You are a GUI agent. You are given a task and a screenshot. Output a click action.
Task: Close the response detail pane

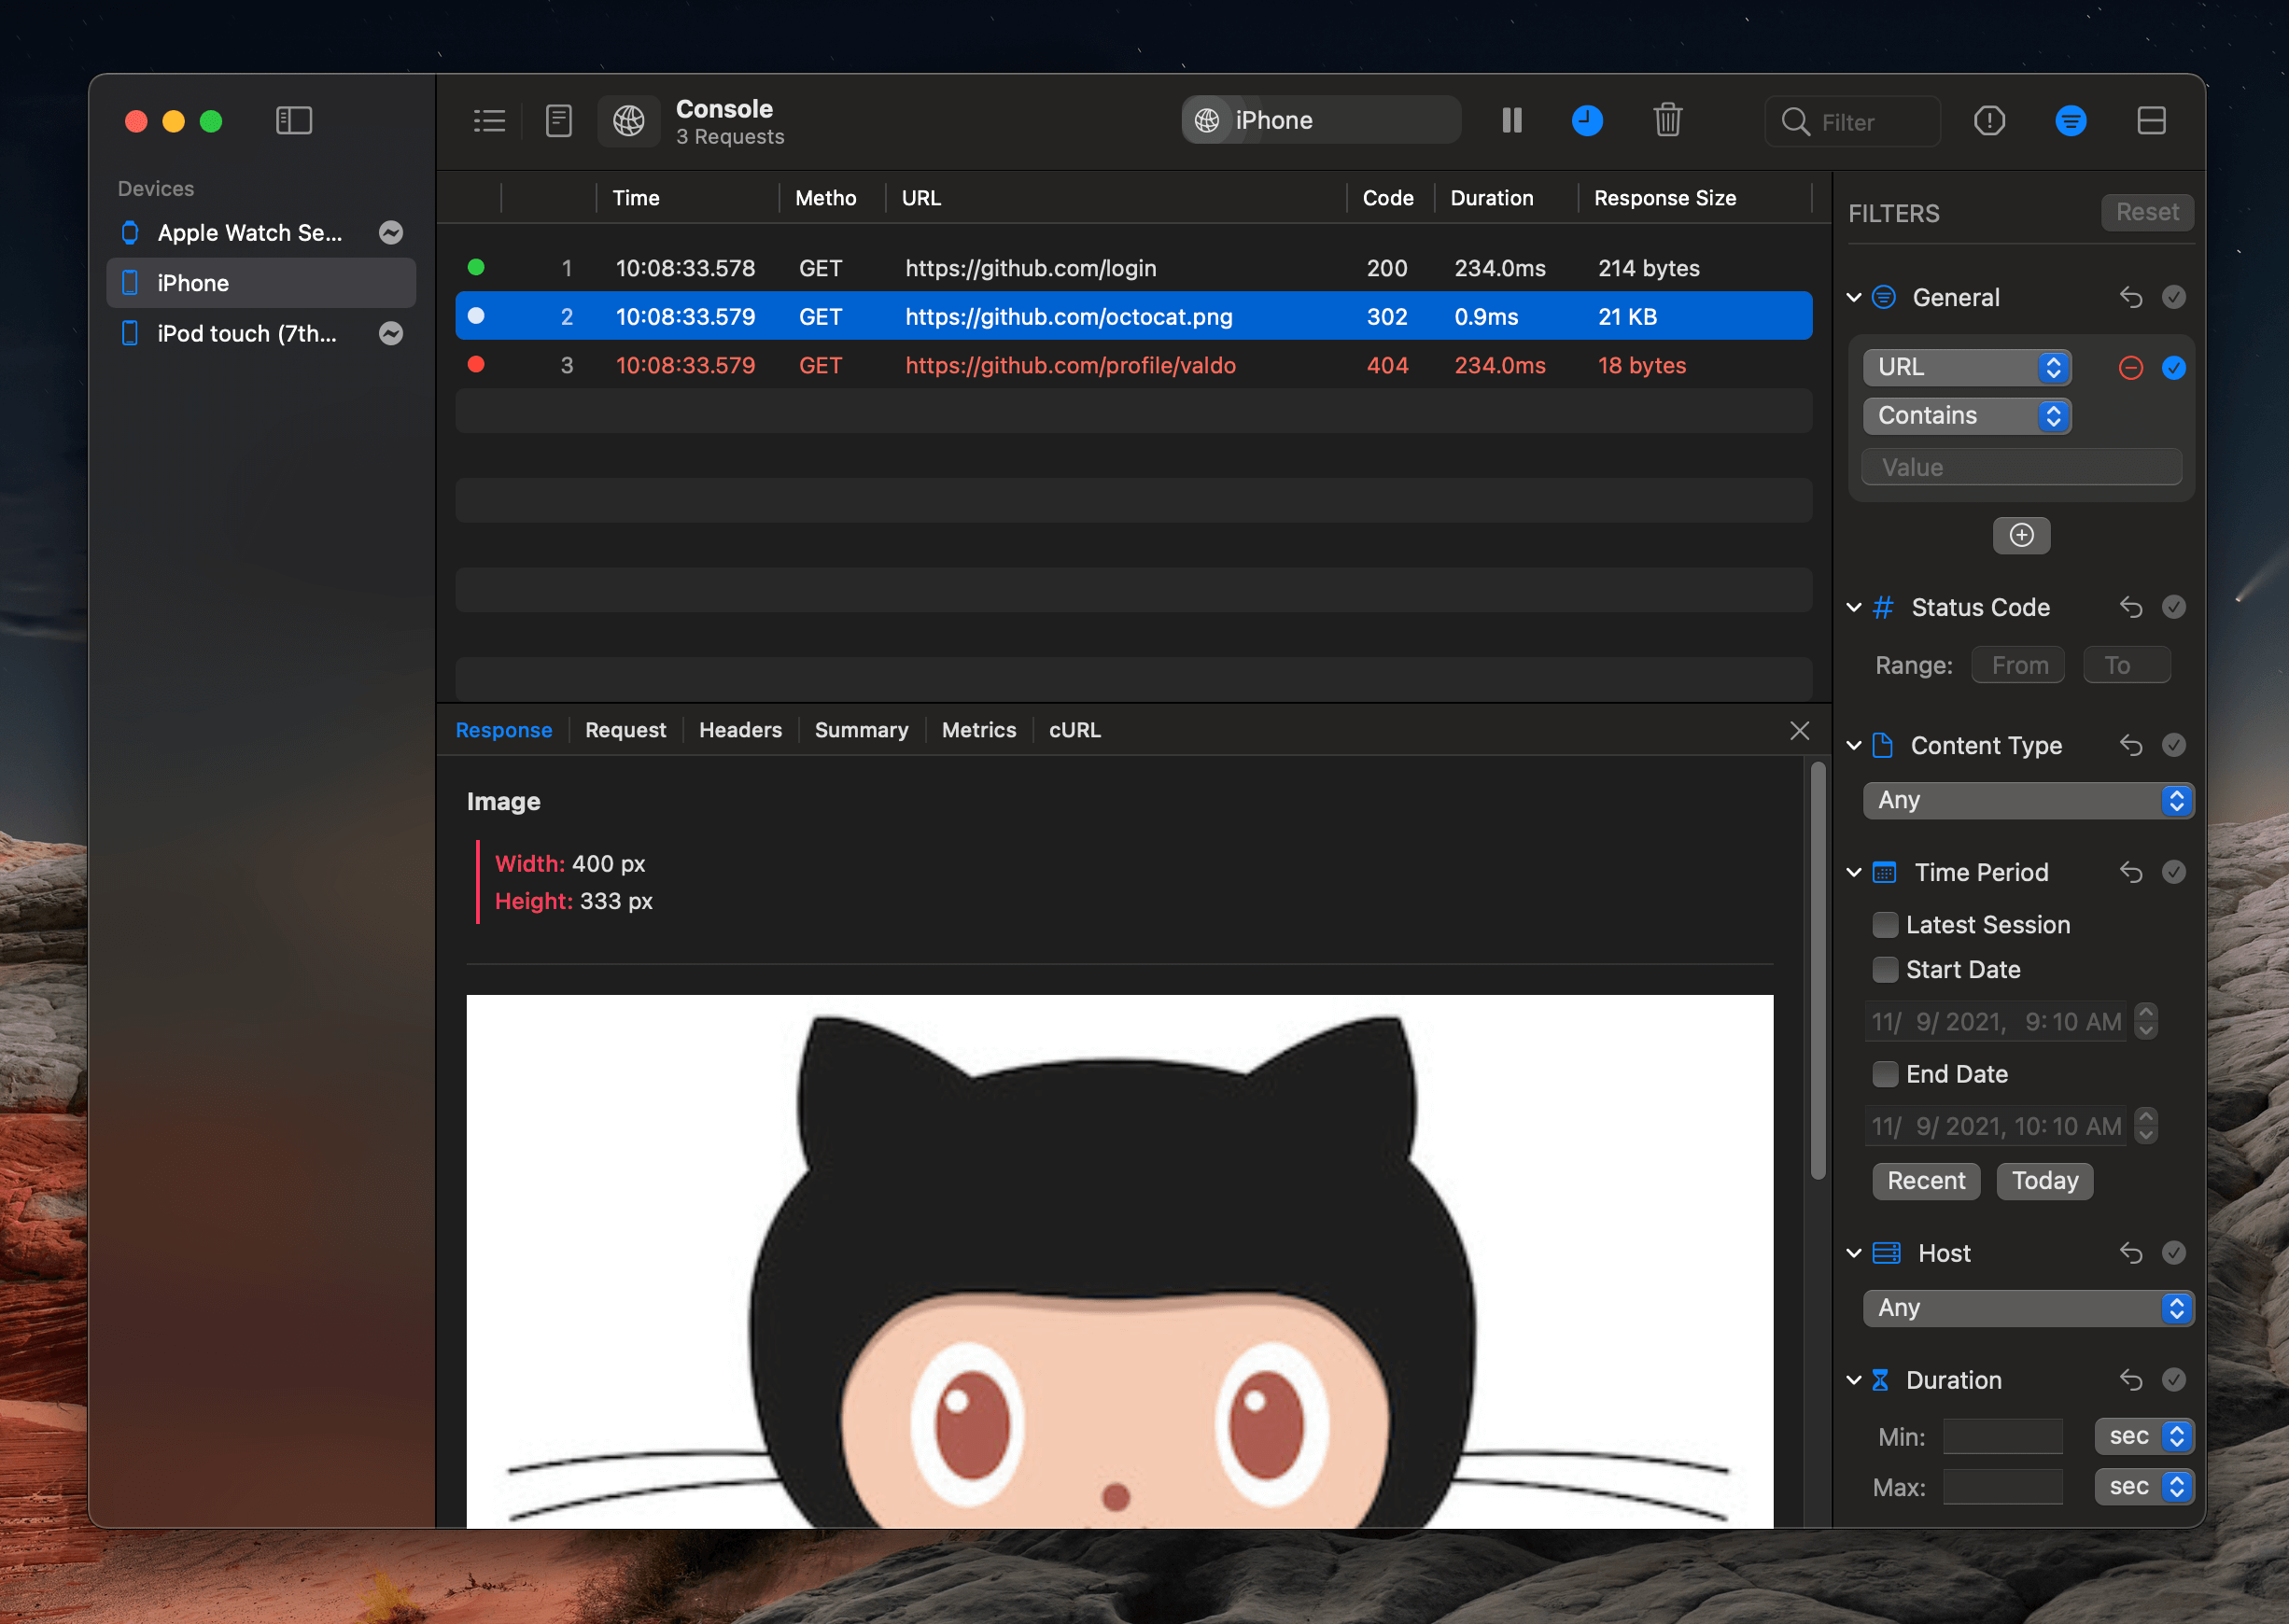1800,731
